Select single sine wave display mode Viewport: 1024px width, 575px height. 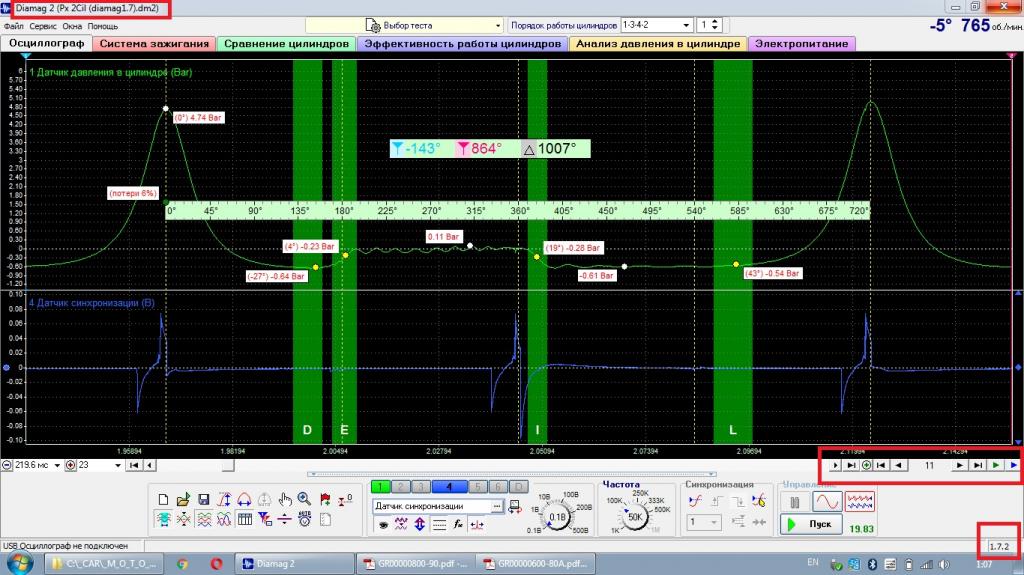(827, 502)
